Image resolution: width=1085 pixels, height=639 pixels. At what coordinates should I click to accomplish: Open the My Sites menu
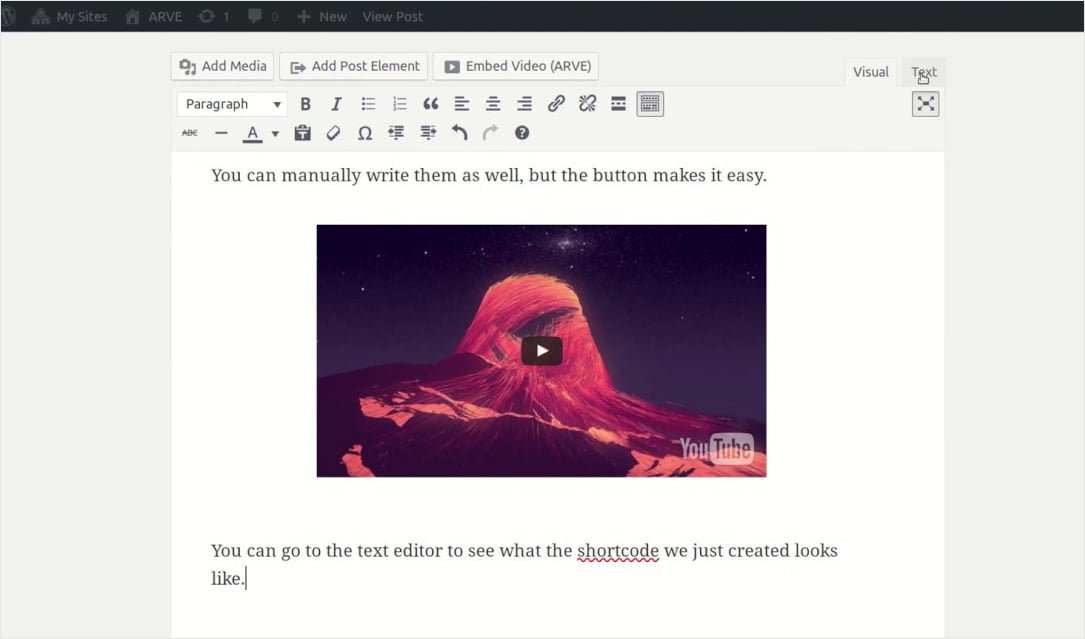70,16
